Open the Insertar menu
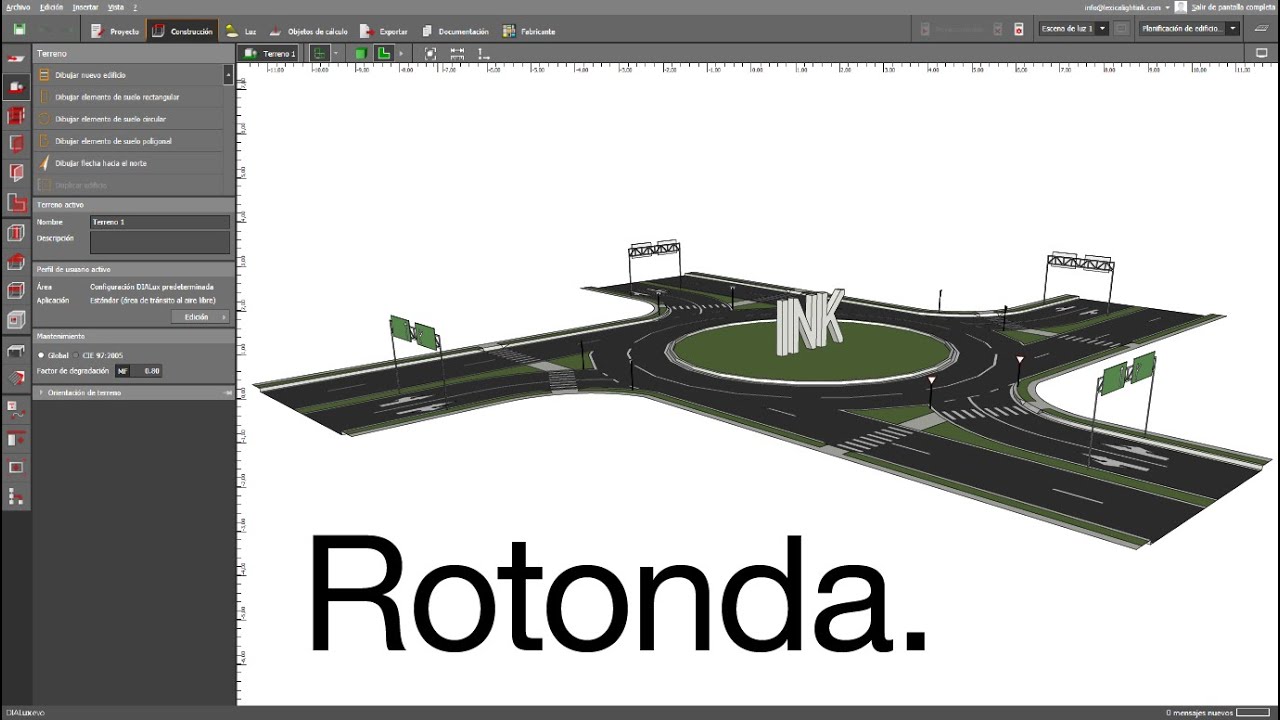 86,6
